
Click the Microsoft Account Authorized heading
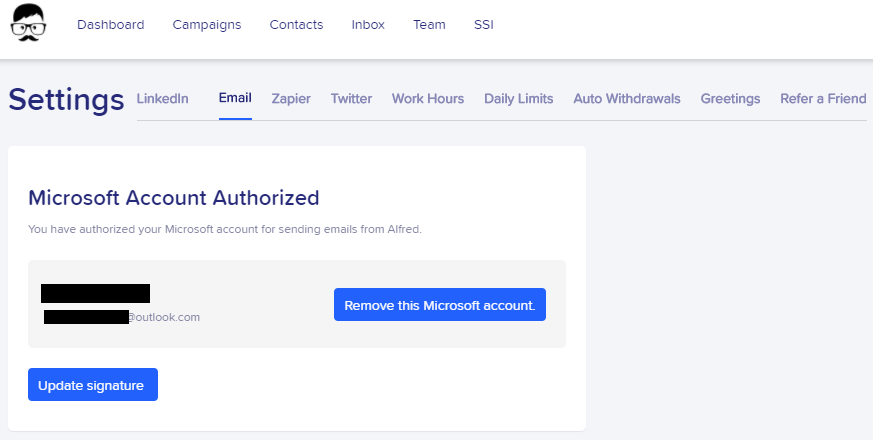pyautogui.click(x=174, y=198)
